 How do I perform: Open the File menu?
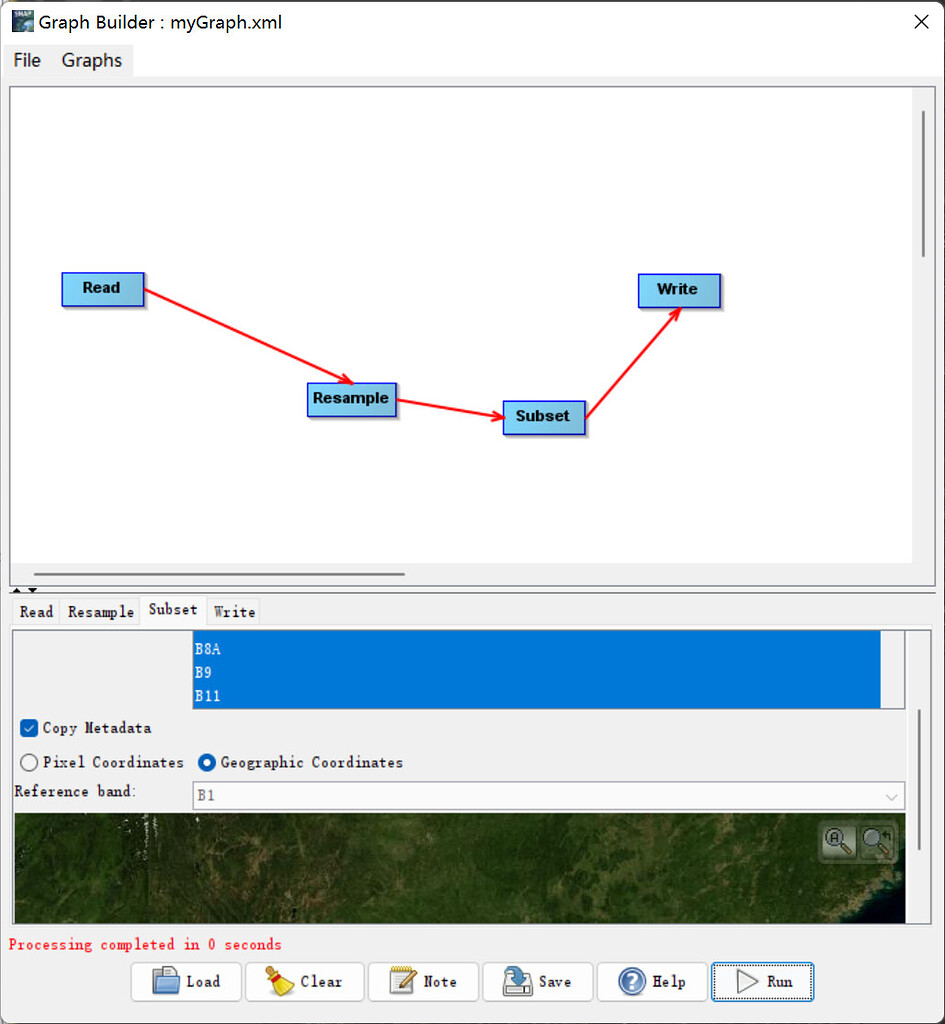pyautogui.click(x=26, y=60)
